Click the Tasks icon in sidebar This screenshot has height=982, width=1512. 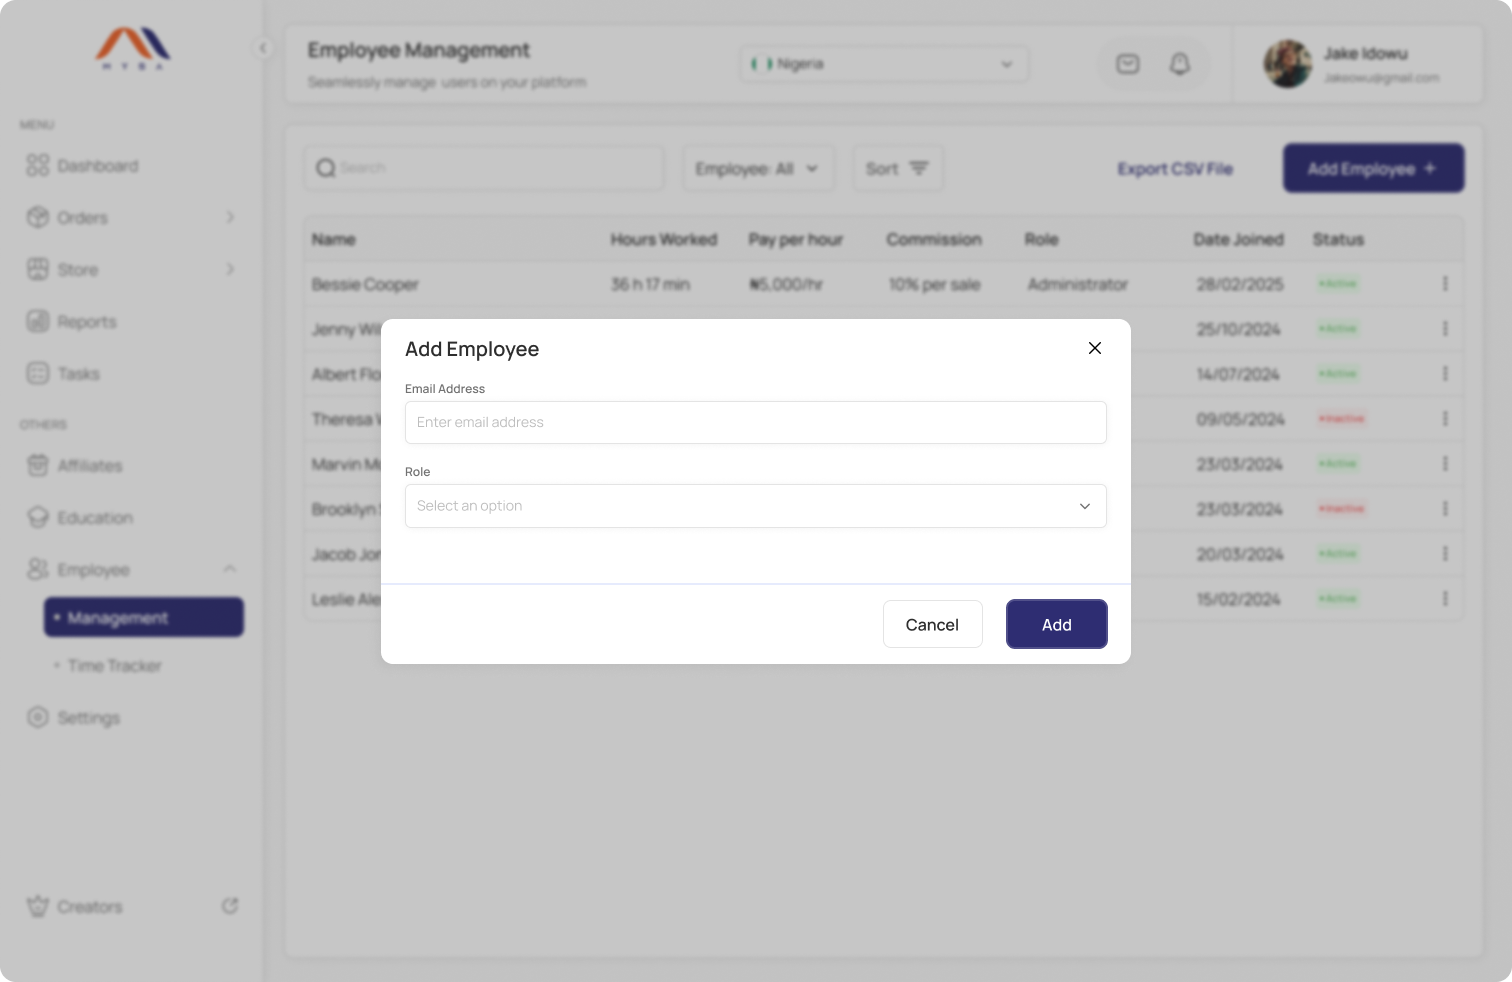37,373
